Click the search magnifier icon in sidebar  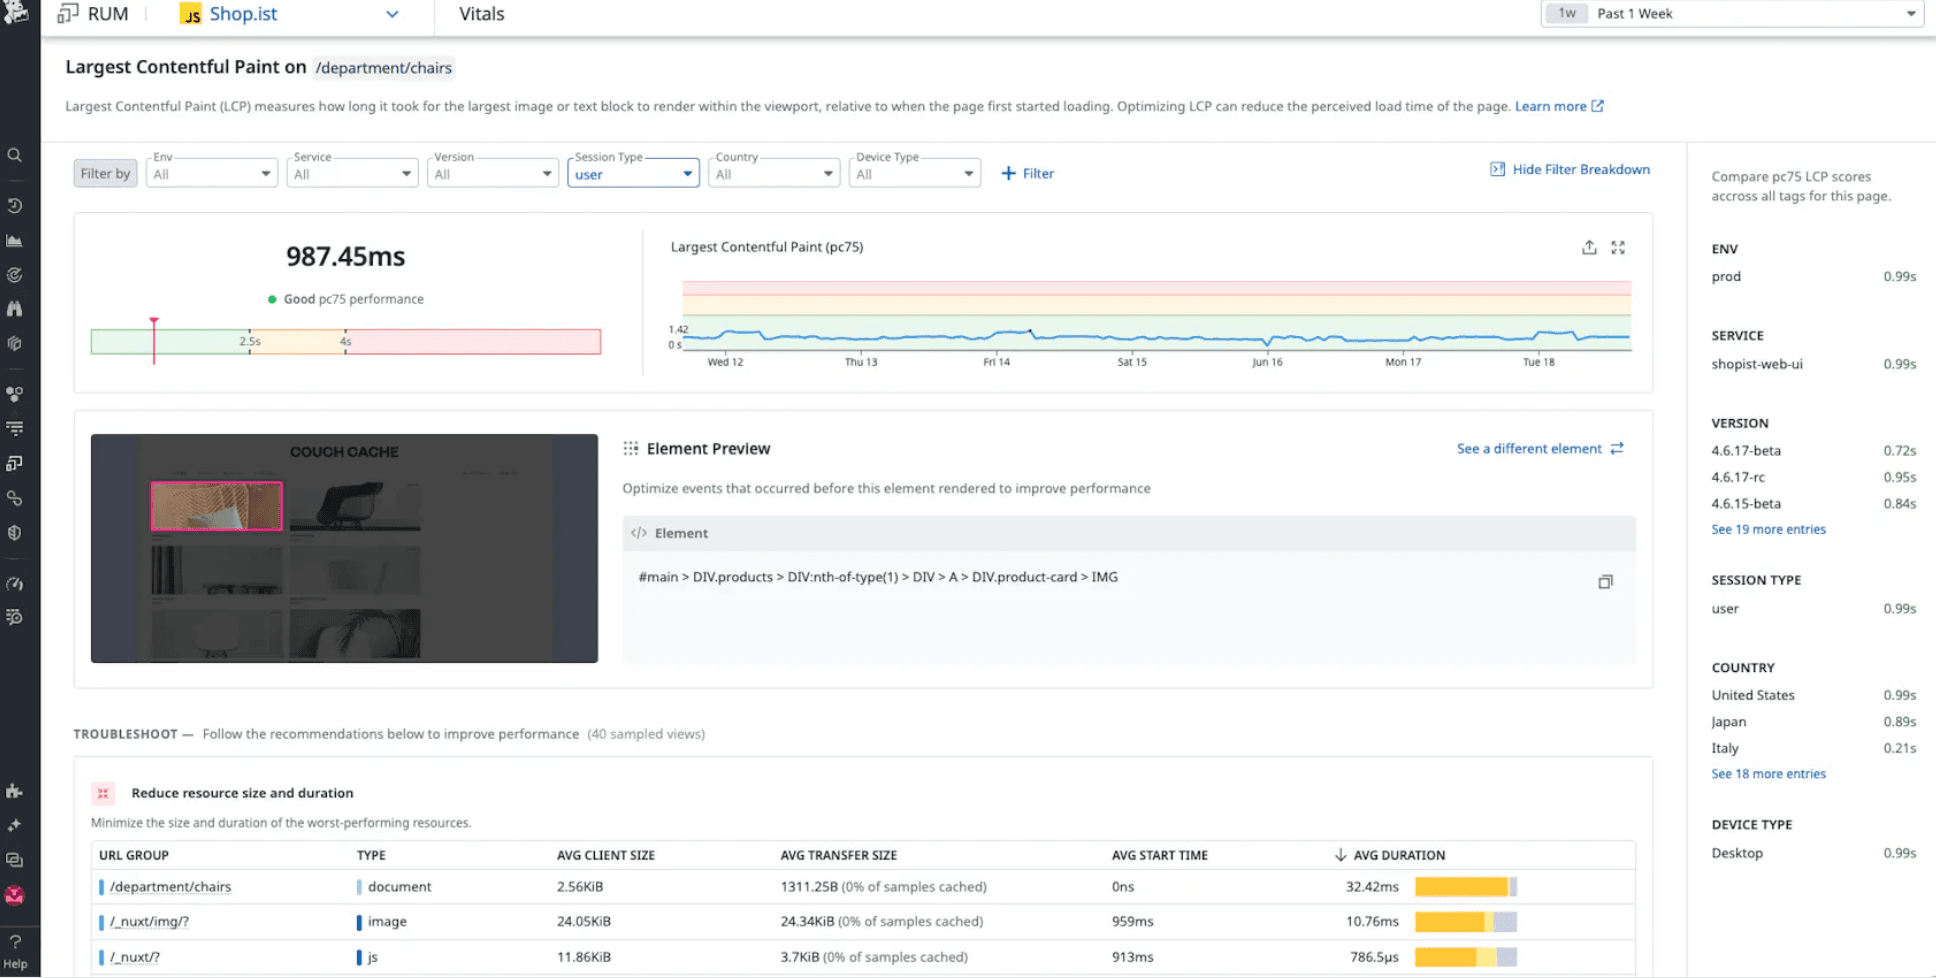coord(15,155)
